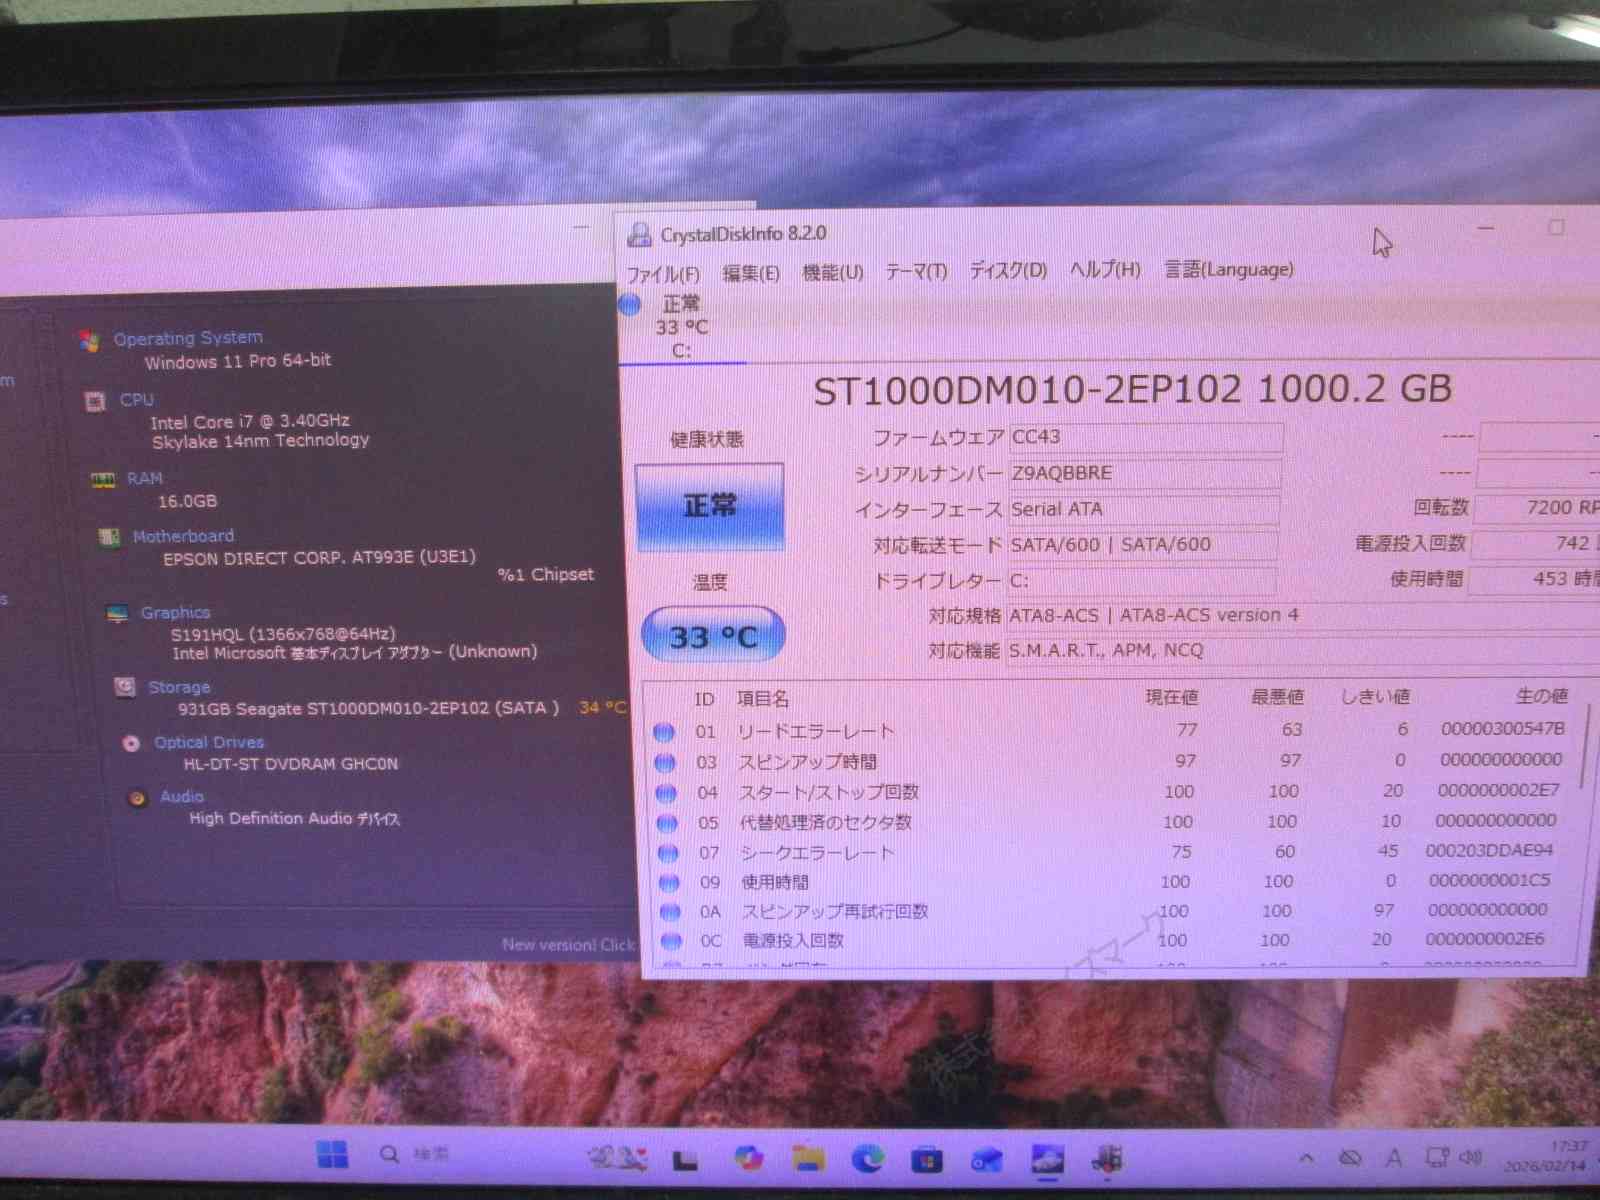Open the Operating System section link
Image resolution: width=1600 pixels, height=1200 pixels.
pyautogui.click(x=188, y=338)
